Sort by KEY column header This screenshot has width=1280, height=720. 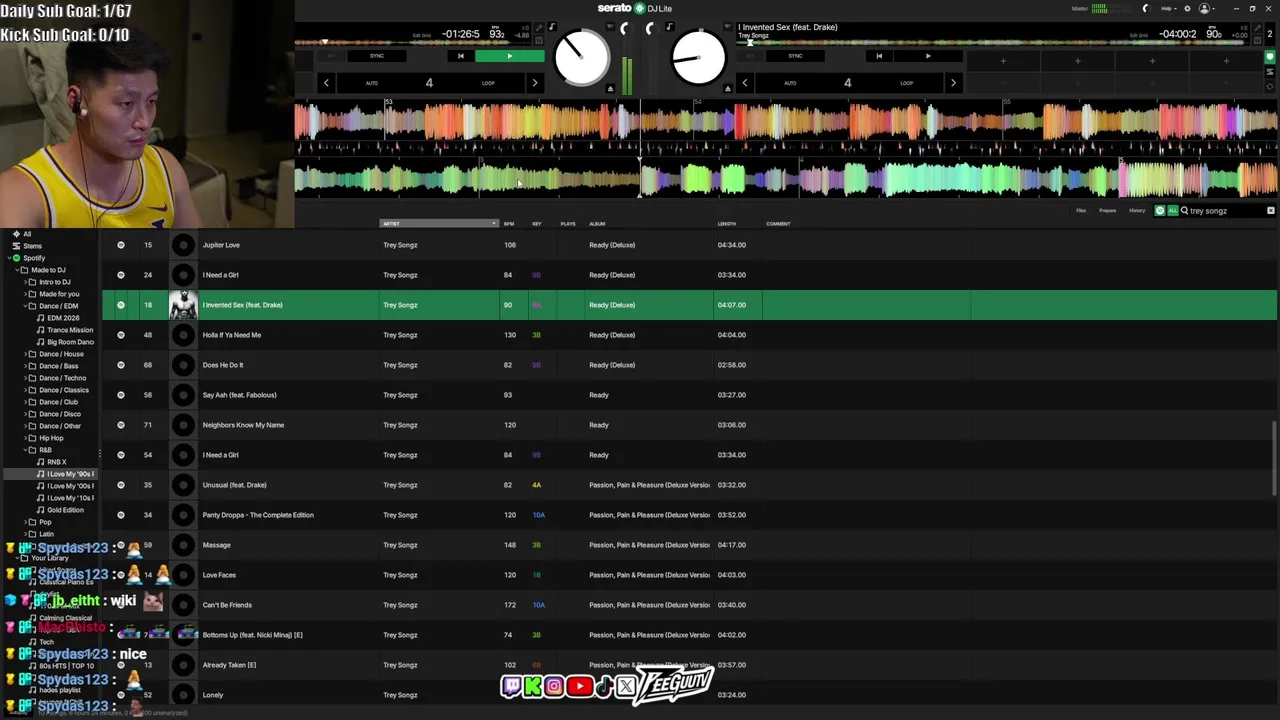(537, 224)
